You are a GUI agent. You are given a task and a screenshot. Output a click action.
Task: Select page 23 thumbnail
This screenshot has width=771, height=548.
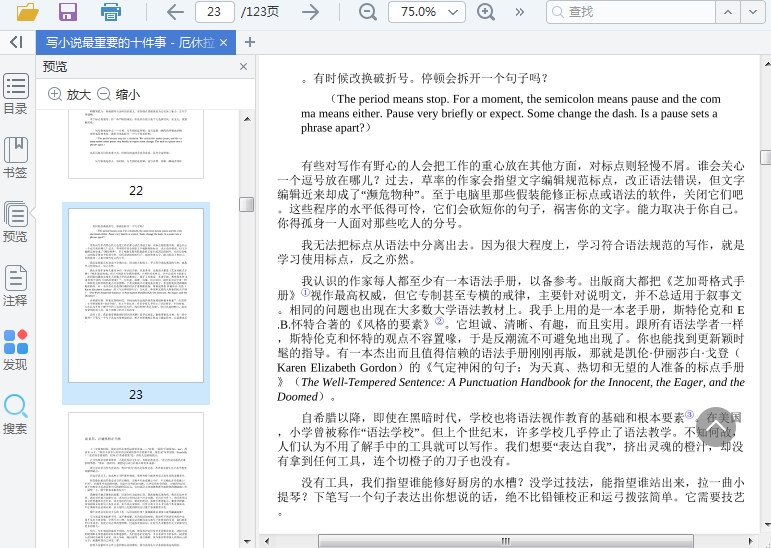click(x=136, y=295)
